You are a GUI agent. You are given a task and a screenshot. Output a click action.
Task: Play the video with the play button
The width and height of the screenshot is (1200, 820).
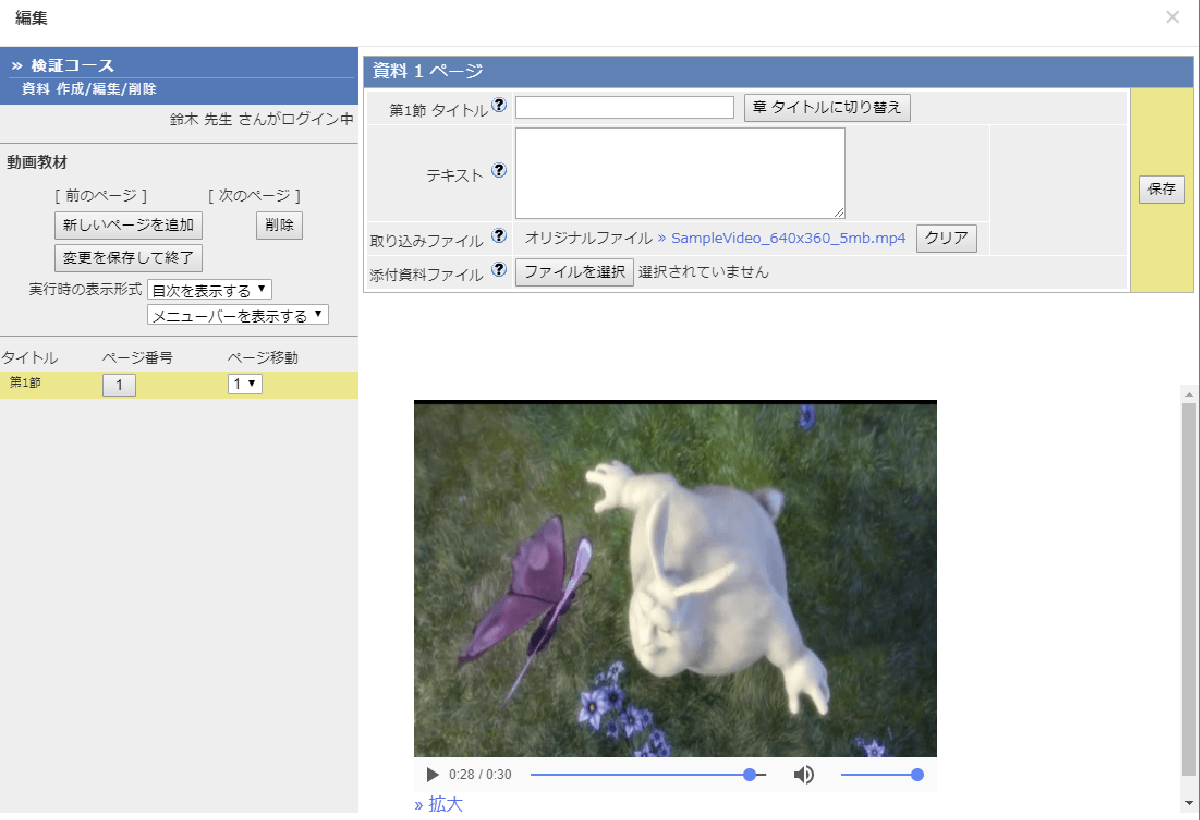coord(432,775)
